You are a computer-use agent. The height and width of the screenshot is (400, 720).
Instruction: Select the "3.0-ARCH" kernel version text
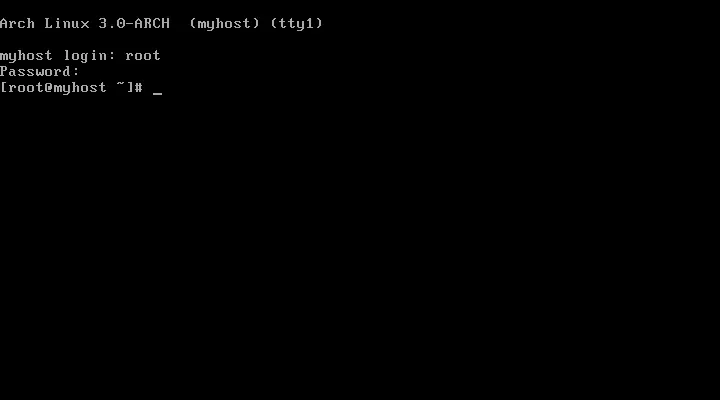pos(134,23)
